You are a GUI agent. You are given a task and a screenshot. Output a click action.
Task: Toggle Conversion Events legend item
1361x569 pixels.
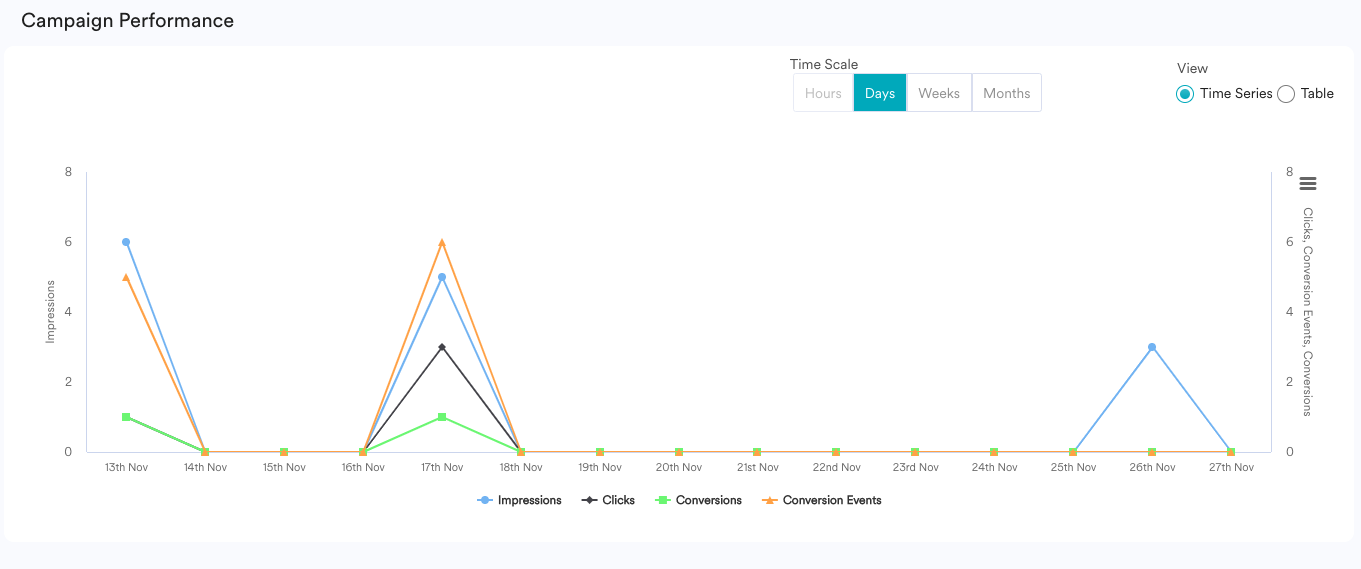click(x=822, y=500)
